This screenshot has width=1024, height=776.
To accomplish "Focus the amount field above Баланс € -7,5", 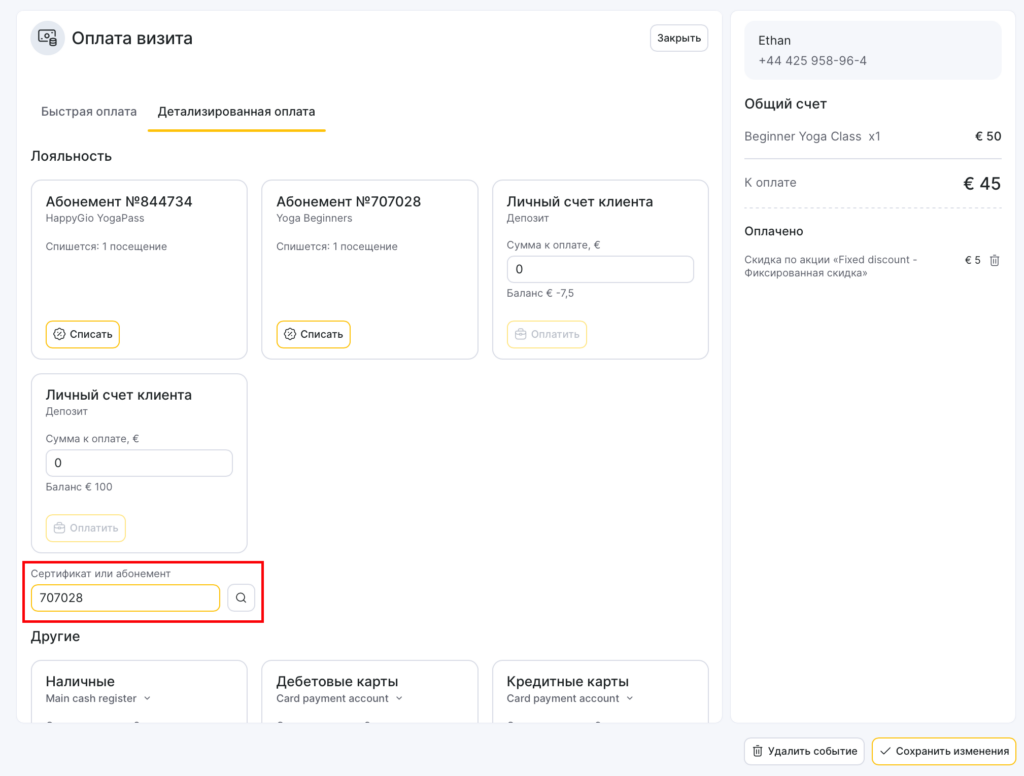I will [600, 269].
